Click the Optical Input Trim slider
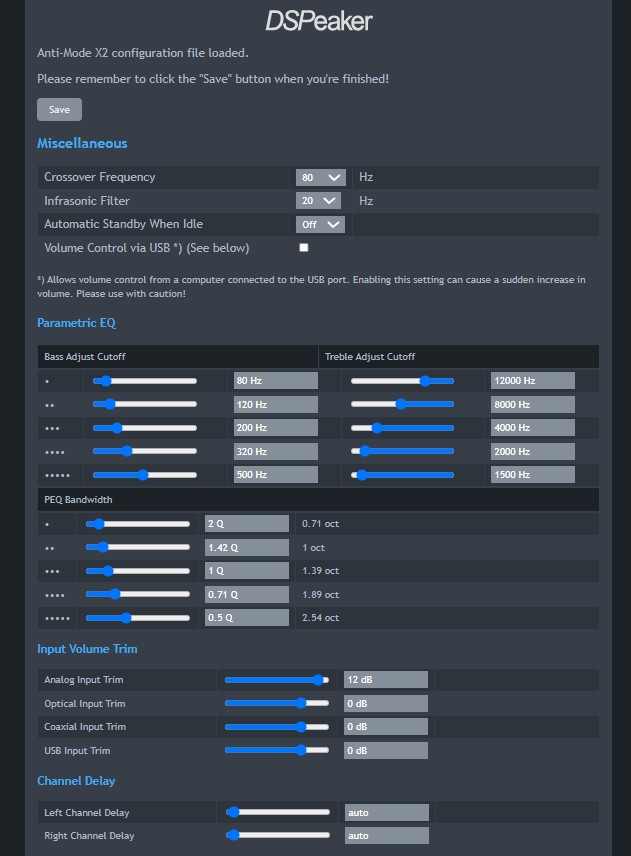This screenshot has width=631, height=856. pos(277,704)
